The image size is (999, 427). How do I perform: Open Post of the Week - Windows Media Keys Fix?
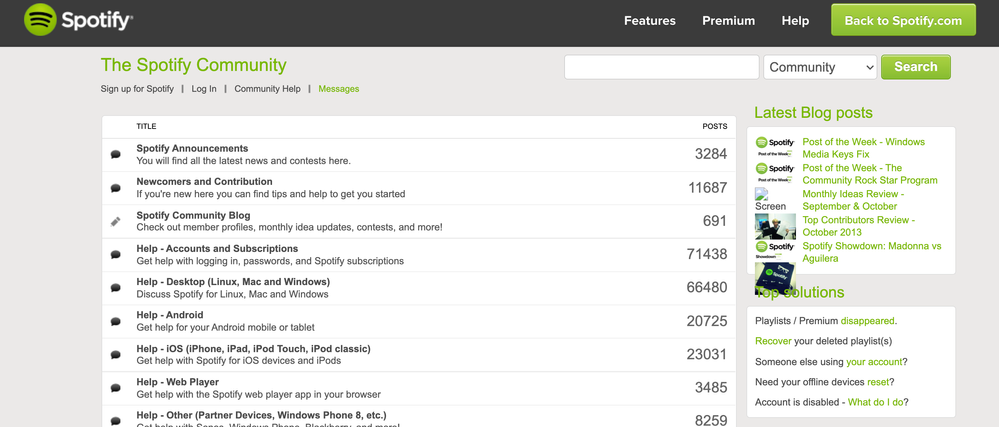tap(863, 148)
